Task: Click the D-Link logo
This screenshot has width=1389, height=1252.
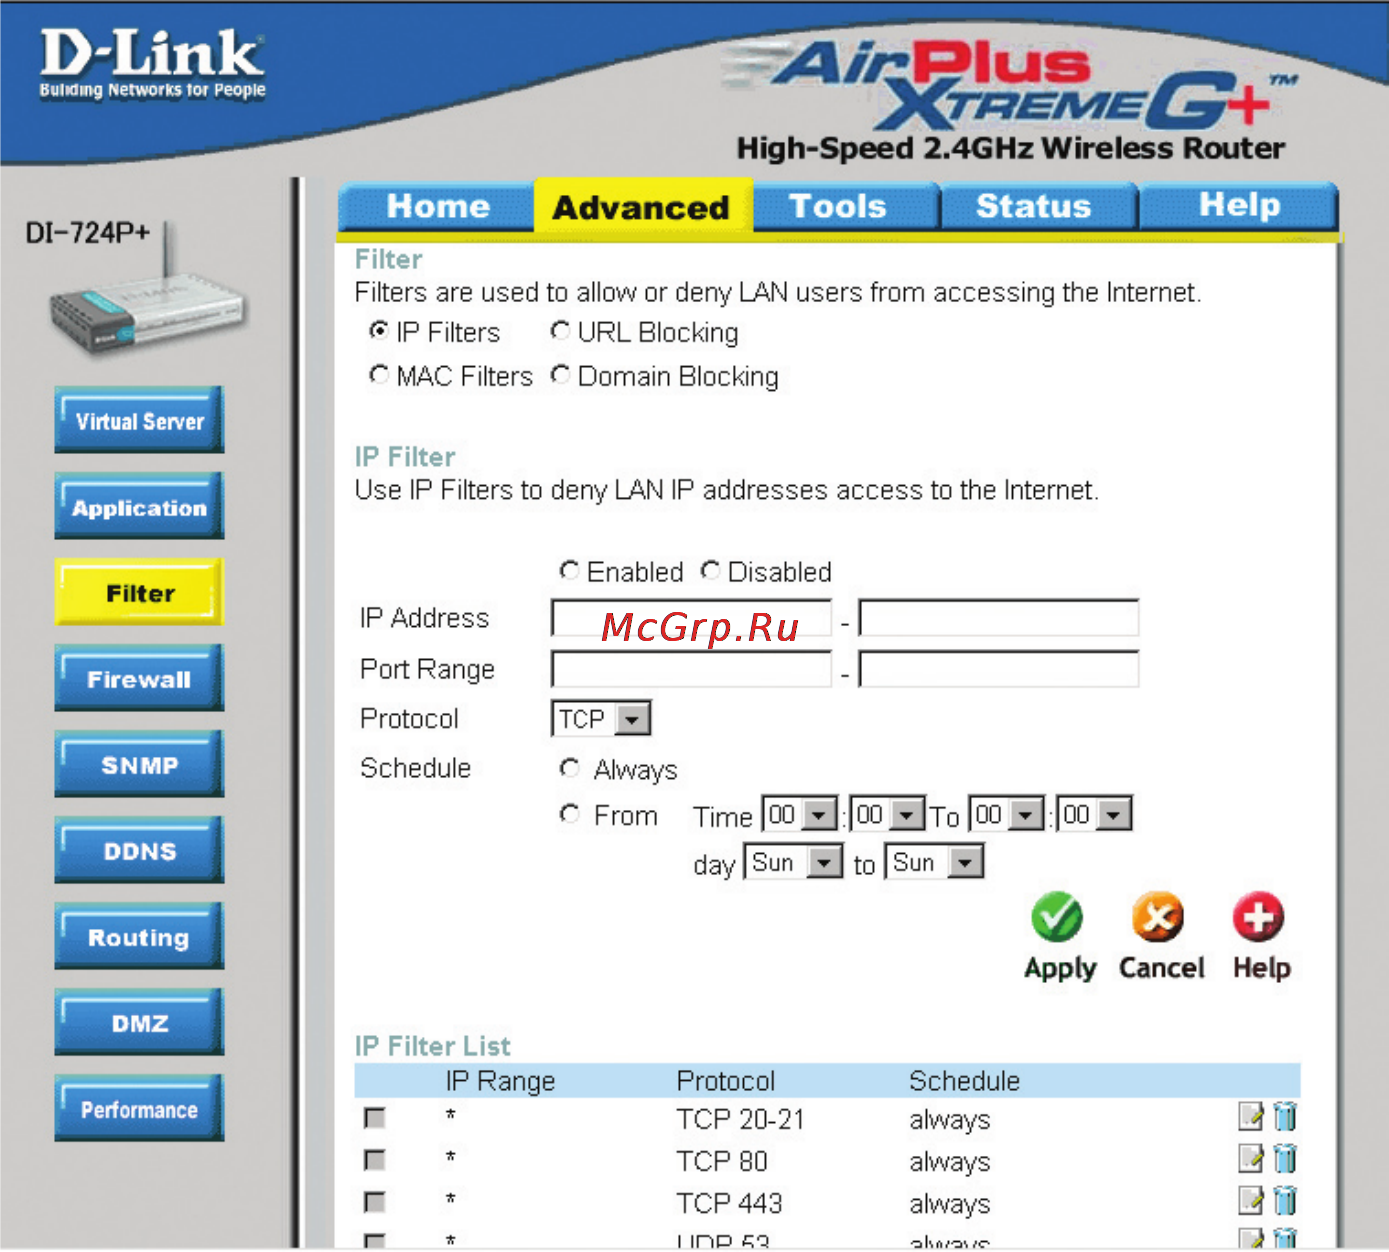Action: click(152, 62)
